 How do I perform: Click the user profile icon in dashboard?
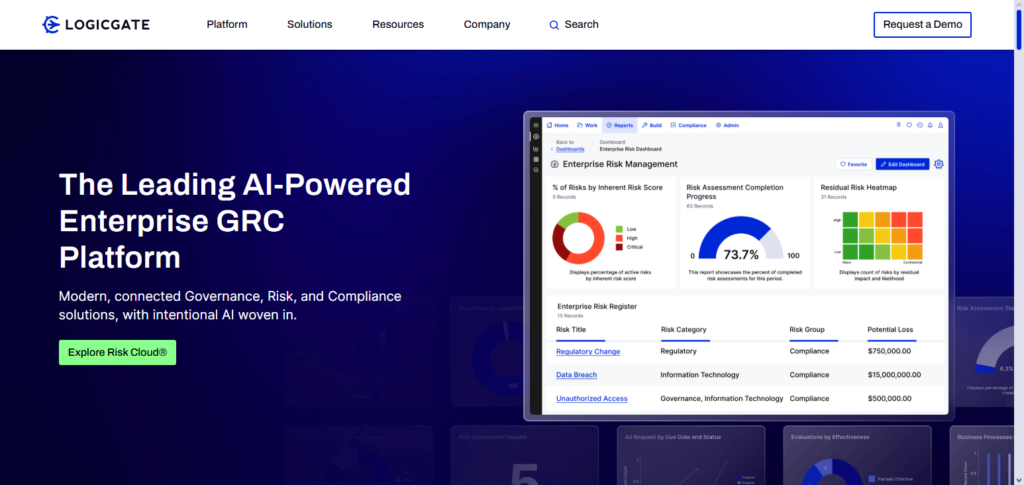(942, 125)
